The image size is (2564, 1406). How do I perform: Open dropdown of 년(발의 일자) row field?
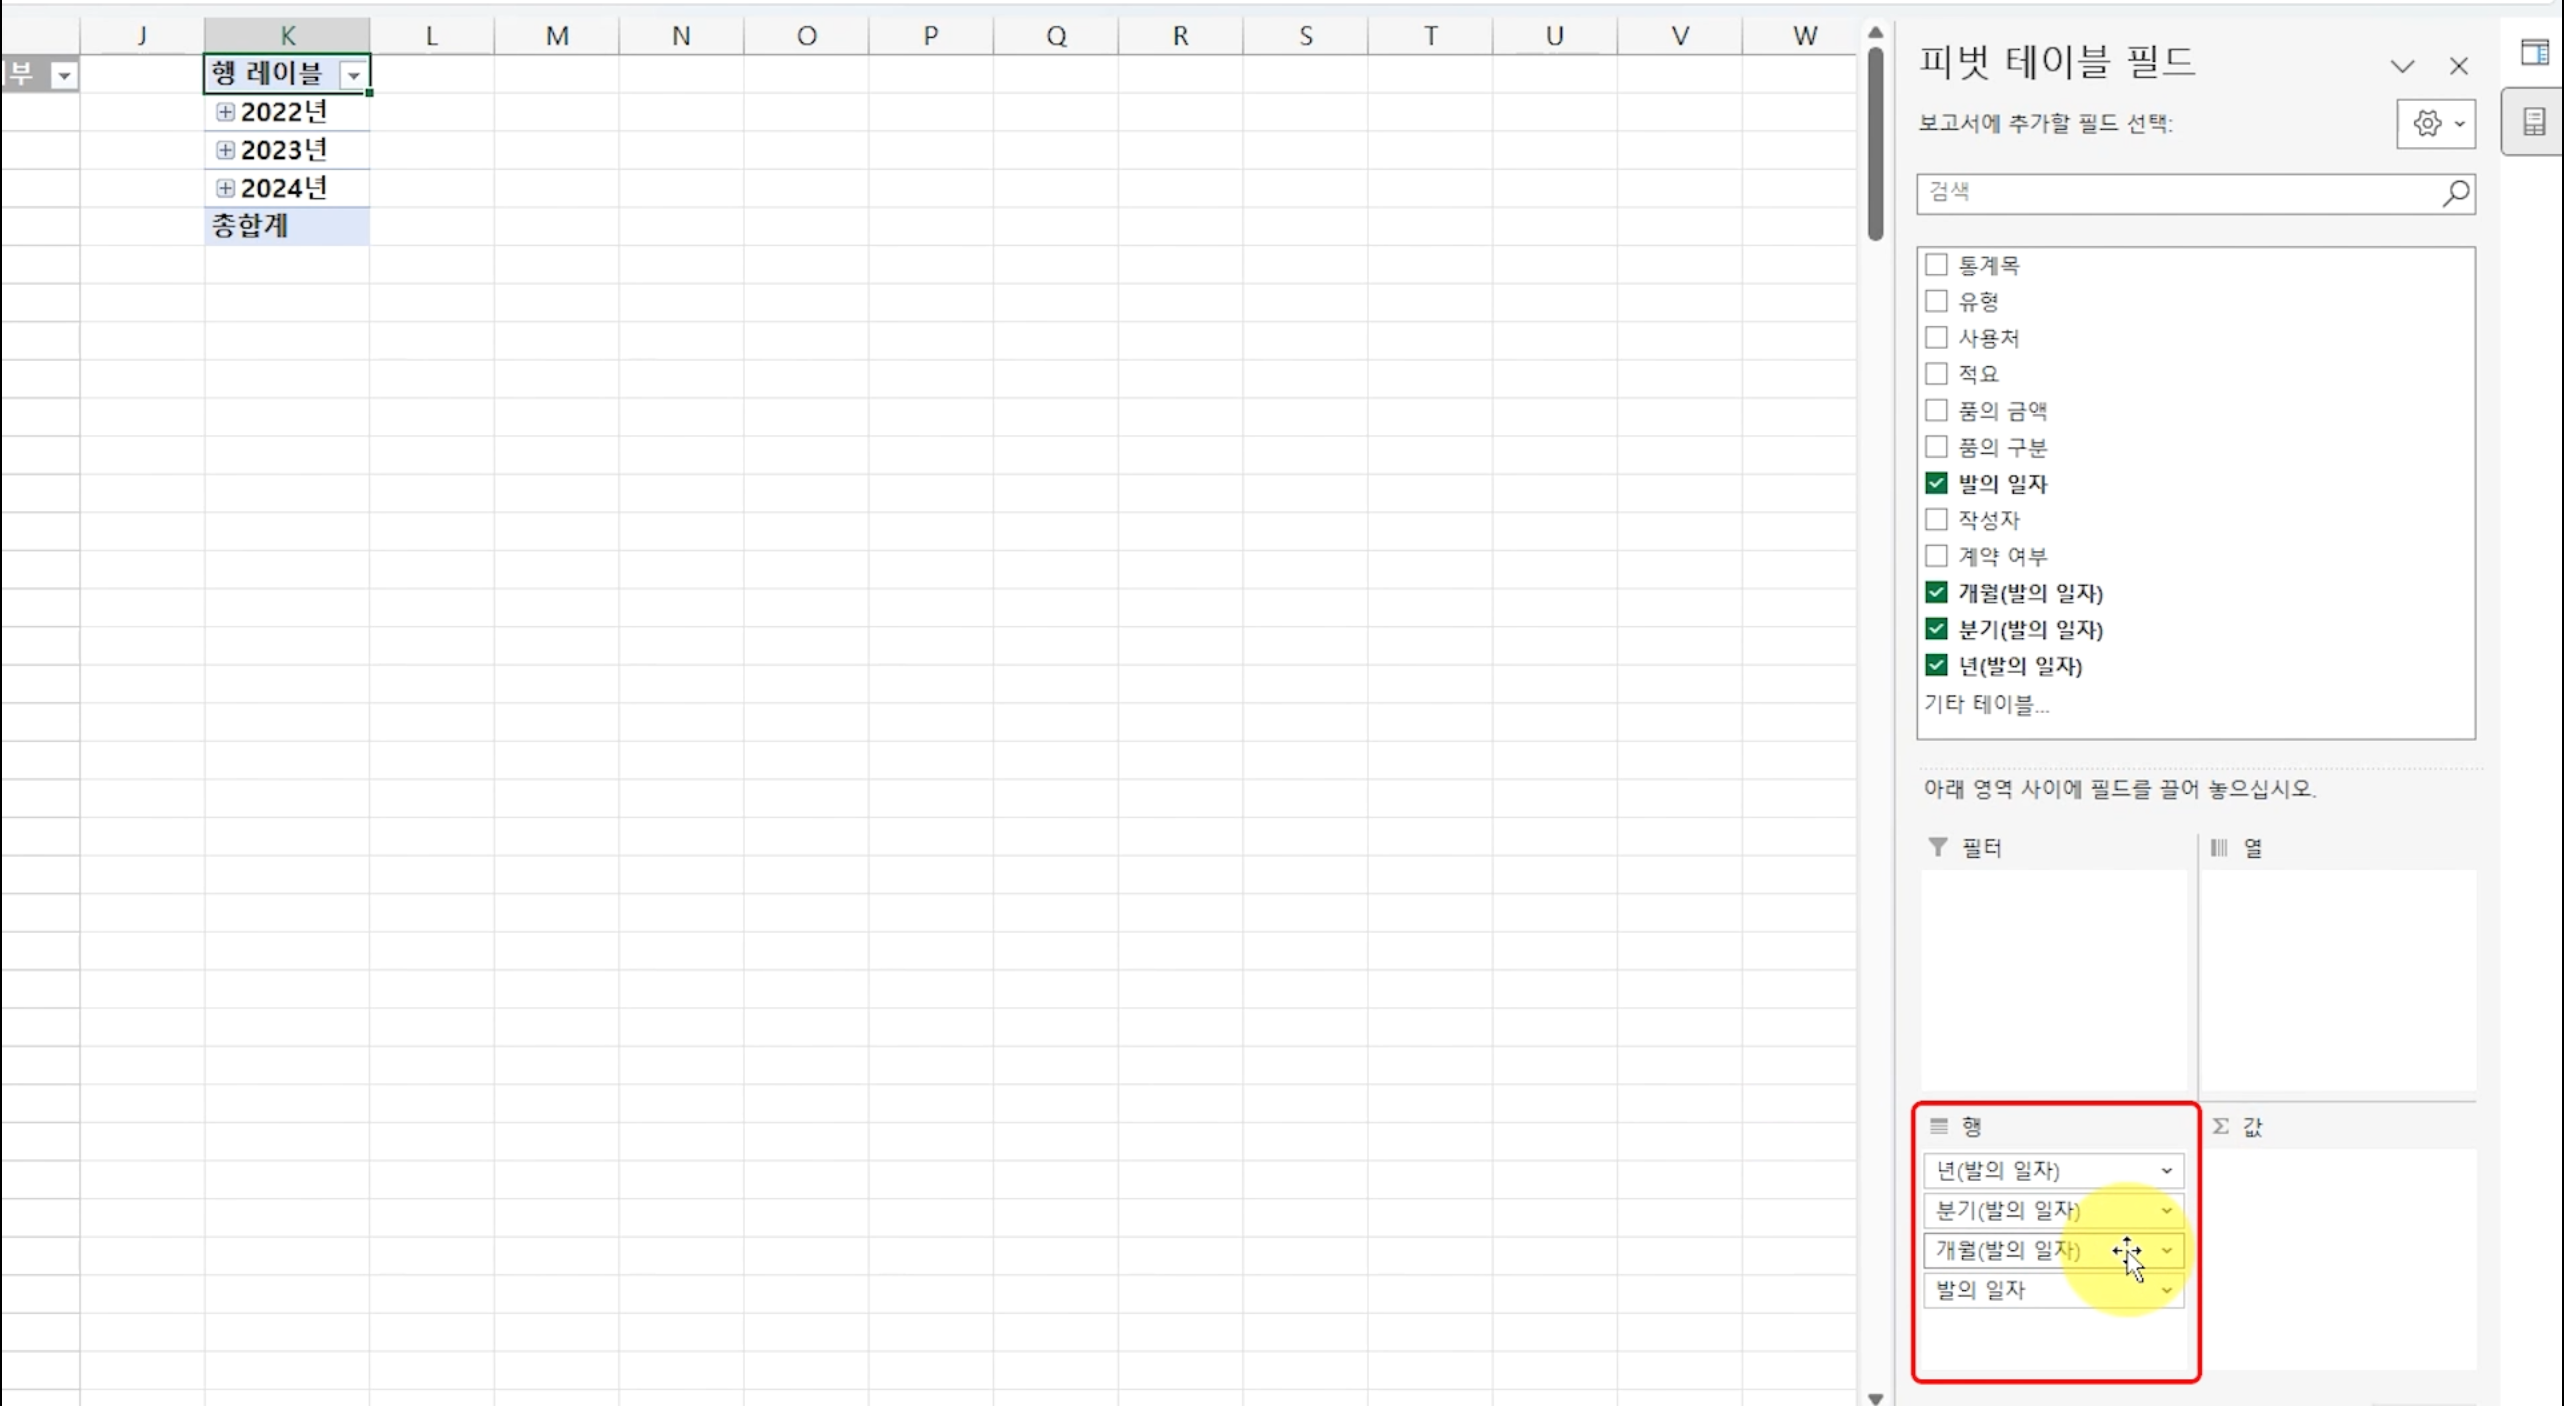point(2166,1170)
